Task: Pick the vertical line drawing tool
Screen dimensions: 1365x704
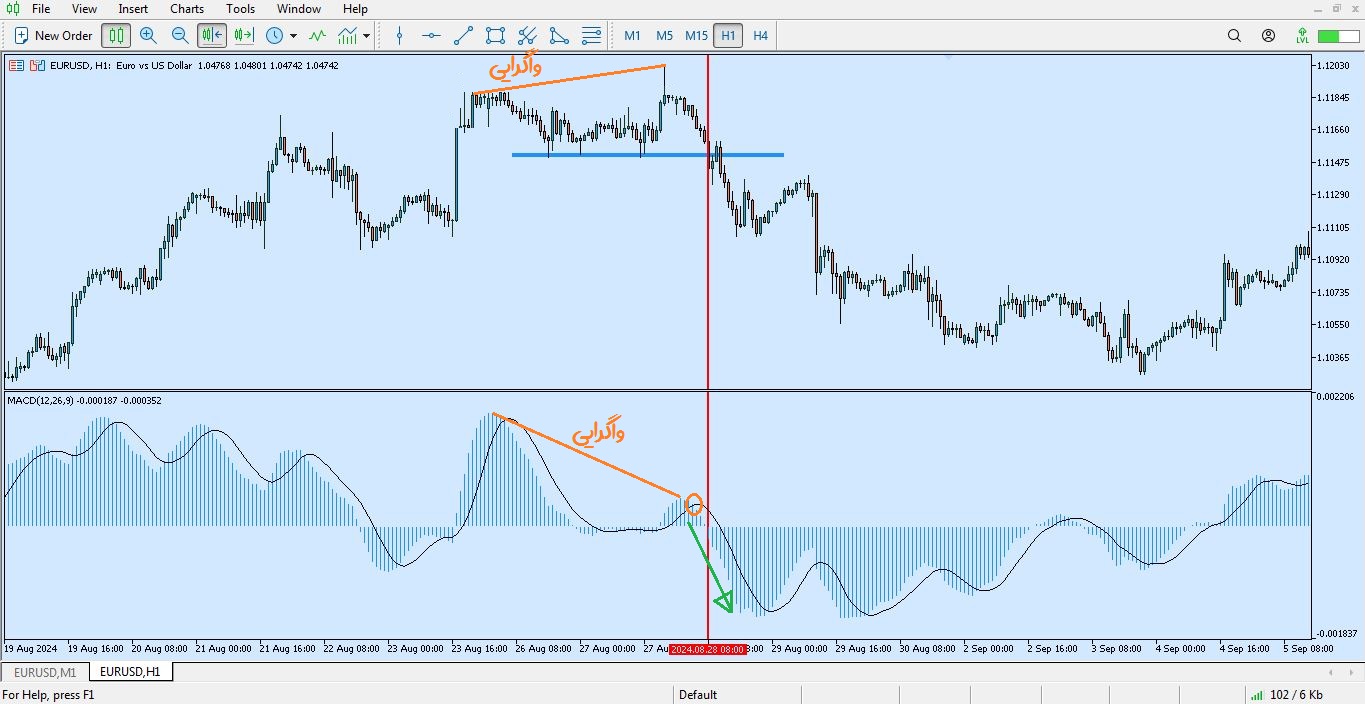Action: [x=400, y=36]
